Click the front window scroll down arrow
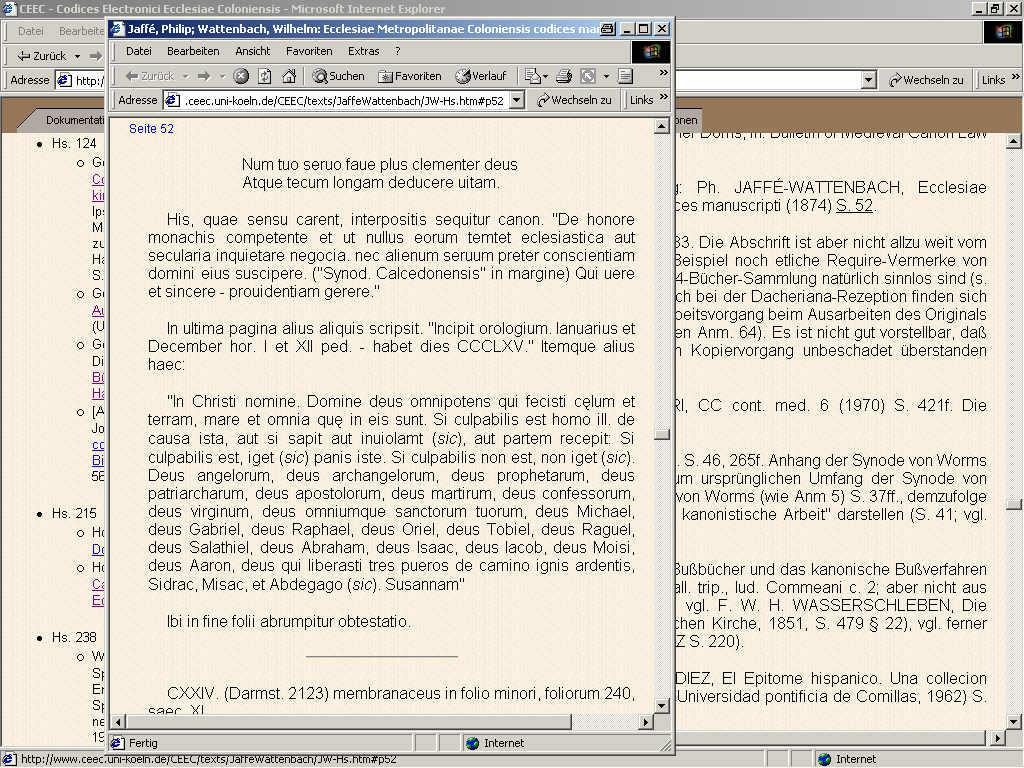Viewport: 1024px width, 768px height. pyautogui.click(x=662, y=706)
